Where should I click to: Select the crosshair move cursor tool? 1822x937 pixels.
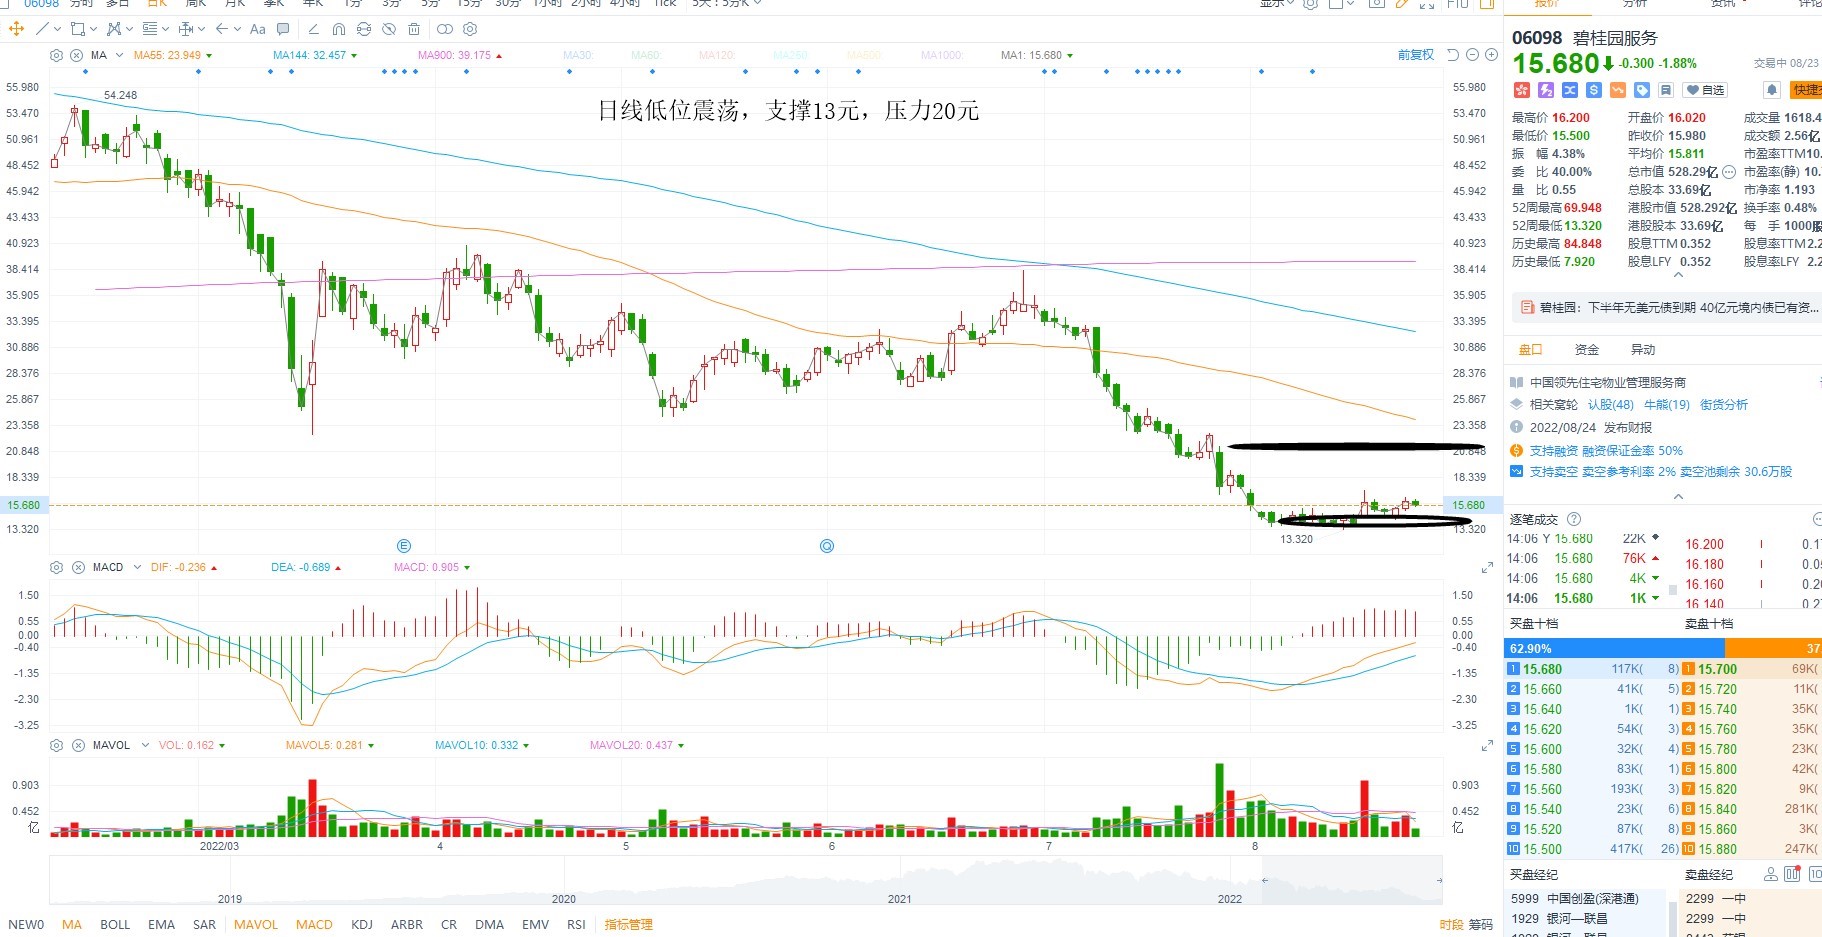pyautogui.click(x=16, y=29)
